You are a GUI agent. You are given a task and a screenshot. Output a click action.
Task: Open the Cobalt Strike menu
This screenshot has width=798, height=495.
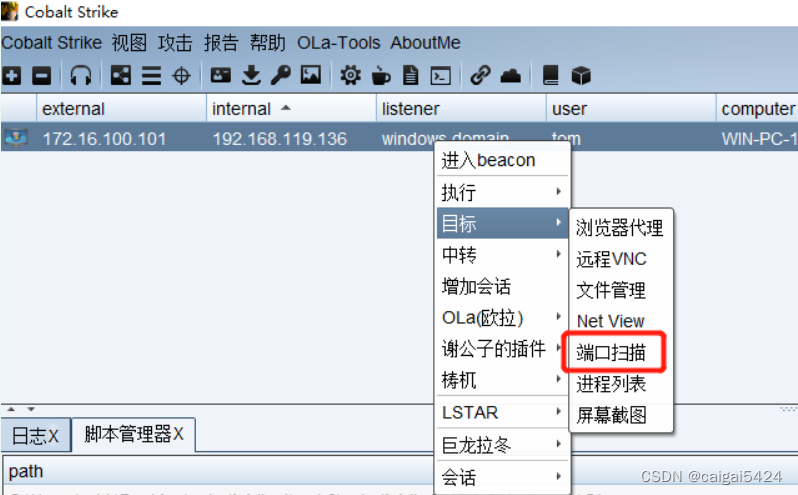(x=51, y=43)
